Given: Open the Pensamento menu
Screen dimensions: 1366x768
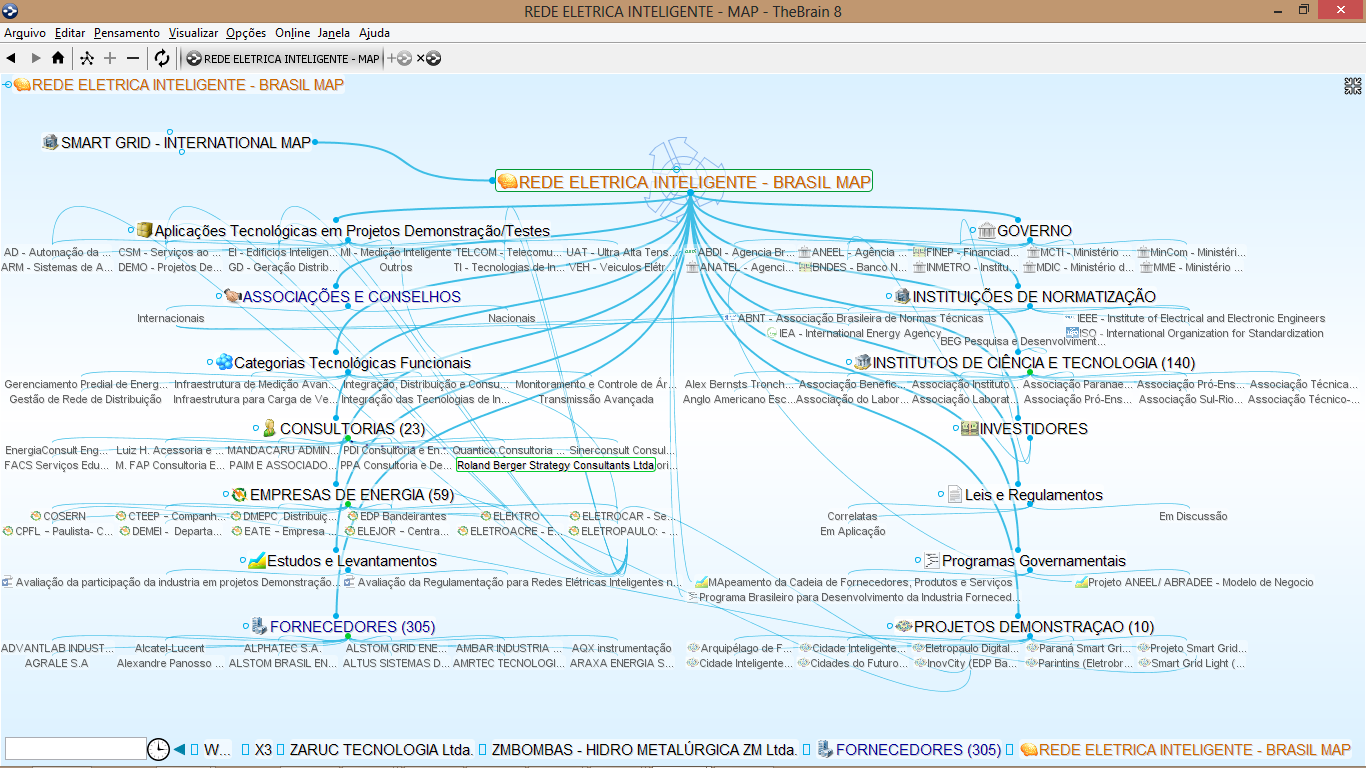Looking at the screenshot, I should coord(127,33).
